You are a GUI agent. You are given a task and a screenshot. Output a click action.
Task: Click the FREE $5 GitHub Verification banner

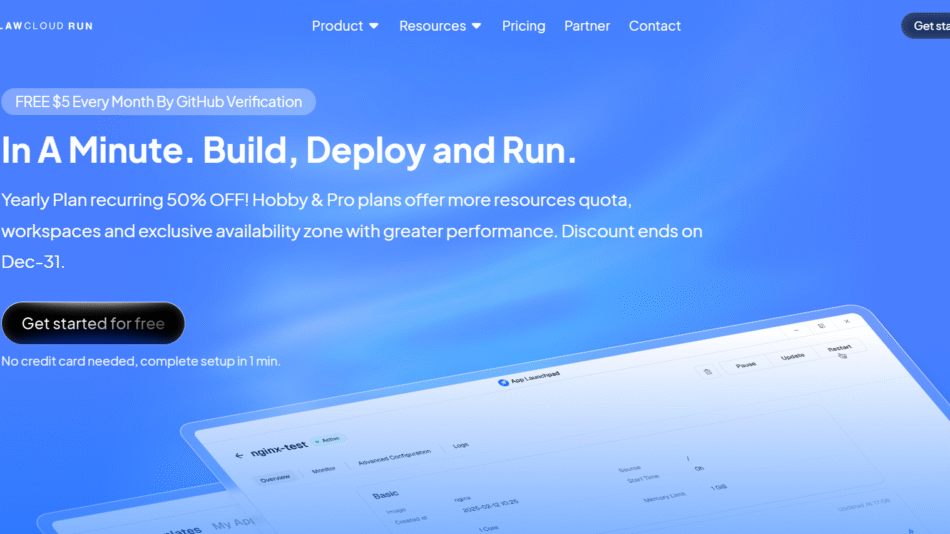[x=159, y=102]
